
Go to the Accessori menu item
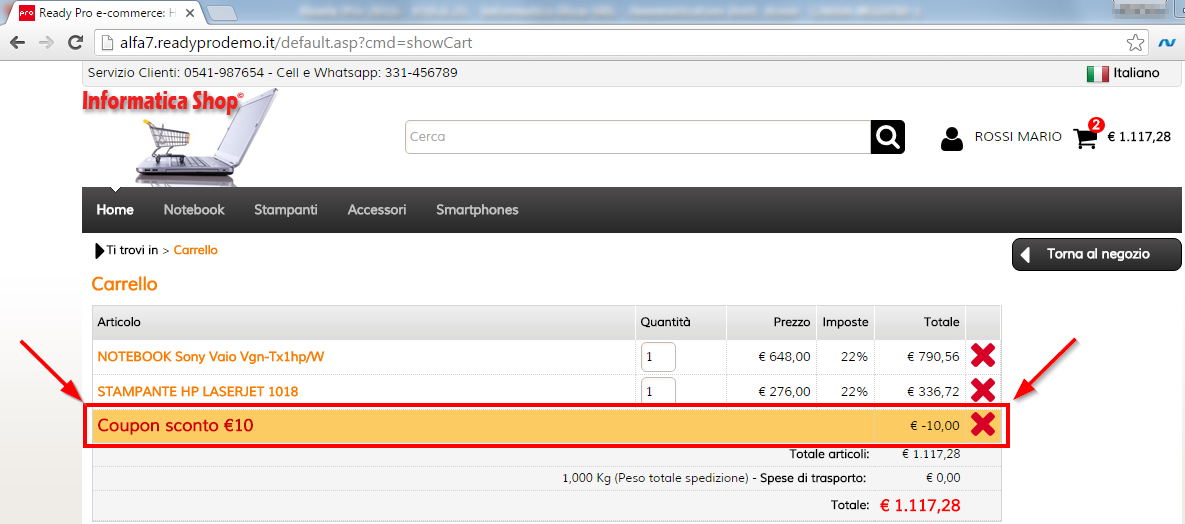[376, 210]
